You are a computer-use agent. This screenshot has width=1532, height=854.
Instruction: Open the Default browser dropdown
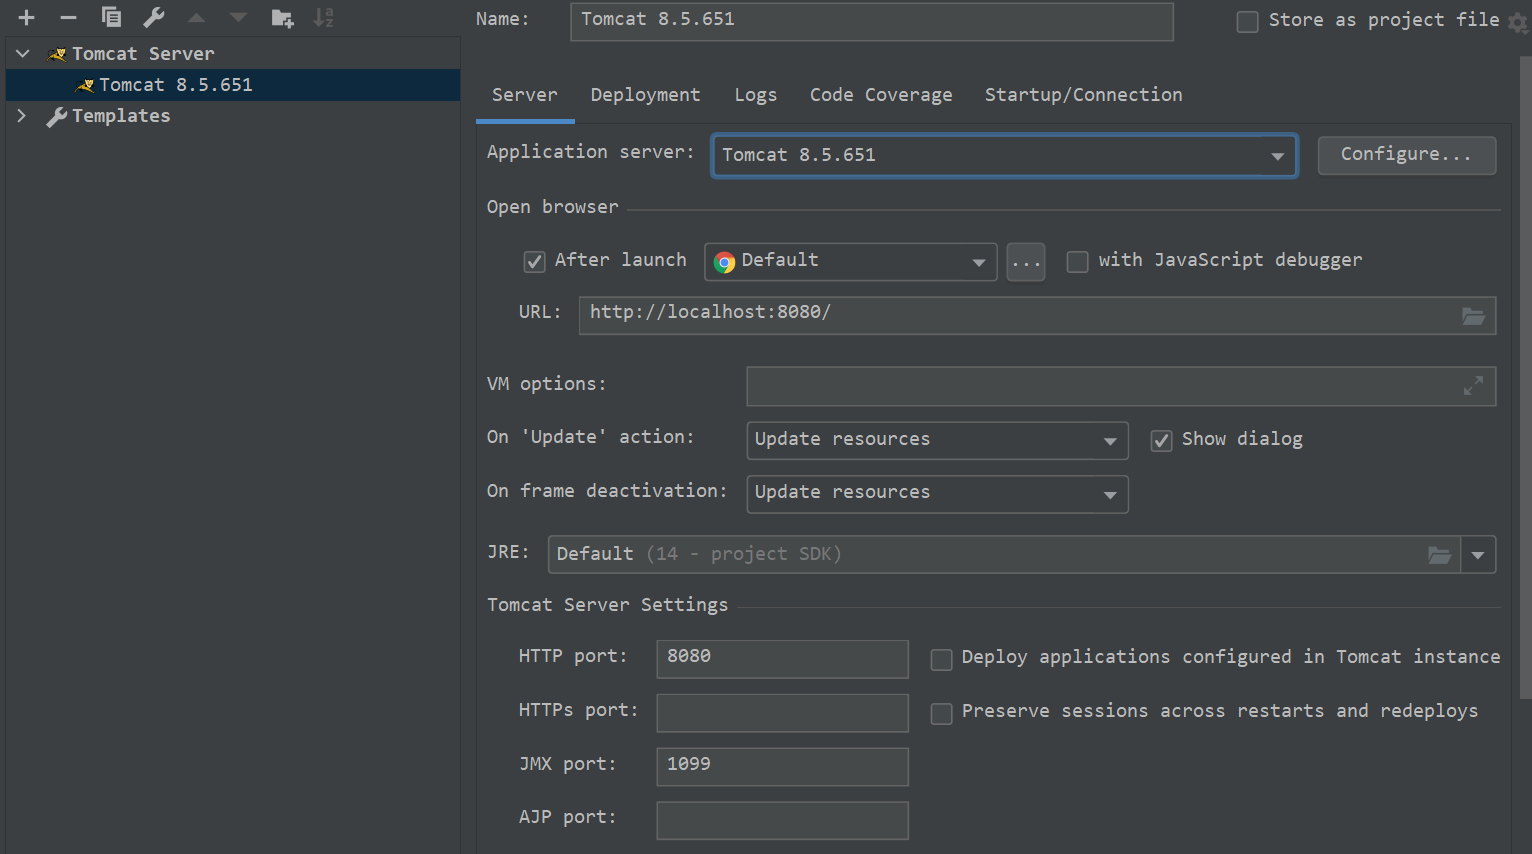pos(851,262)
